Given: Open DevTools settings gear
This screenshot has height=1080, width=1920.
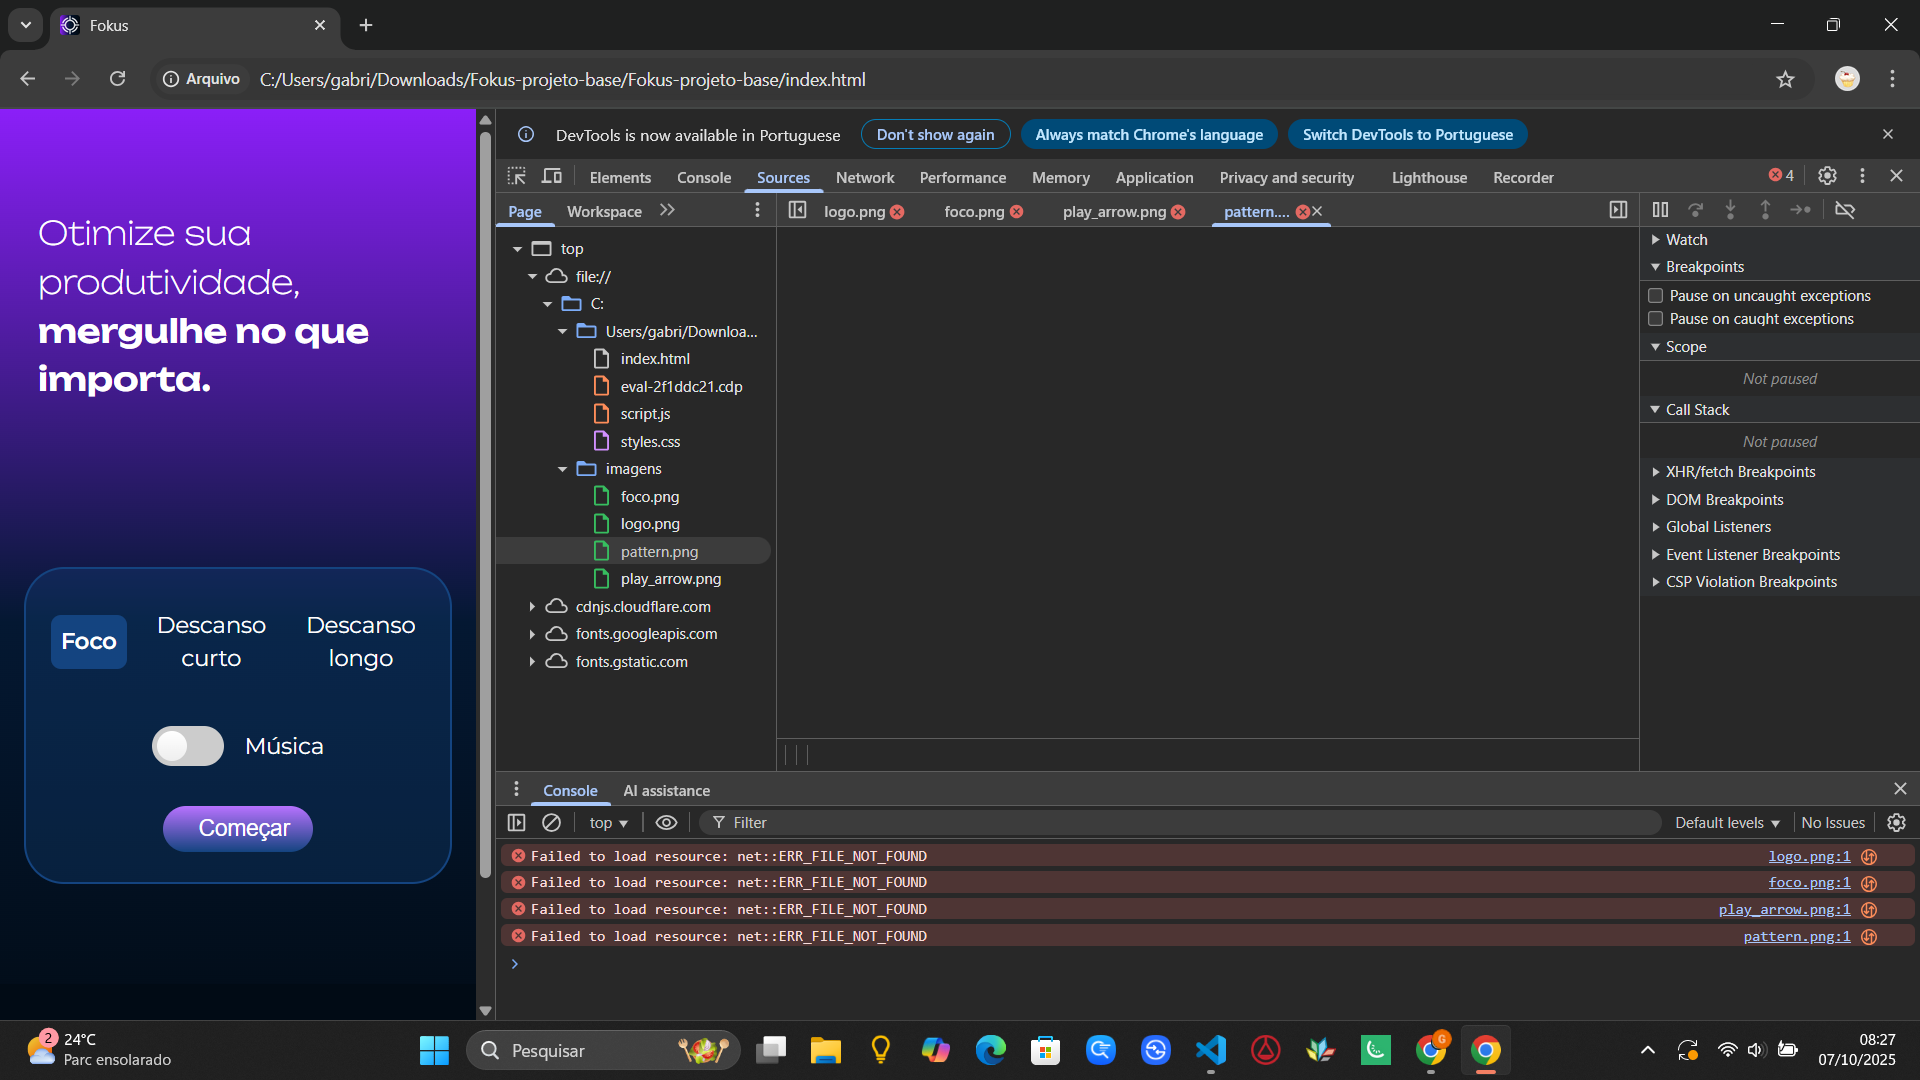Looking at the screenshot, I should coord(1827,176).
